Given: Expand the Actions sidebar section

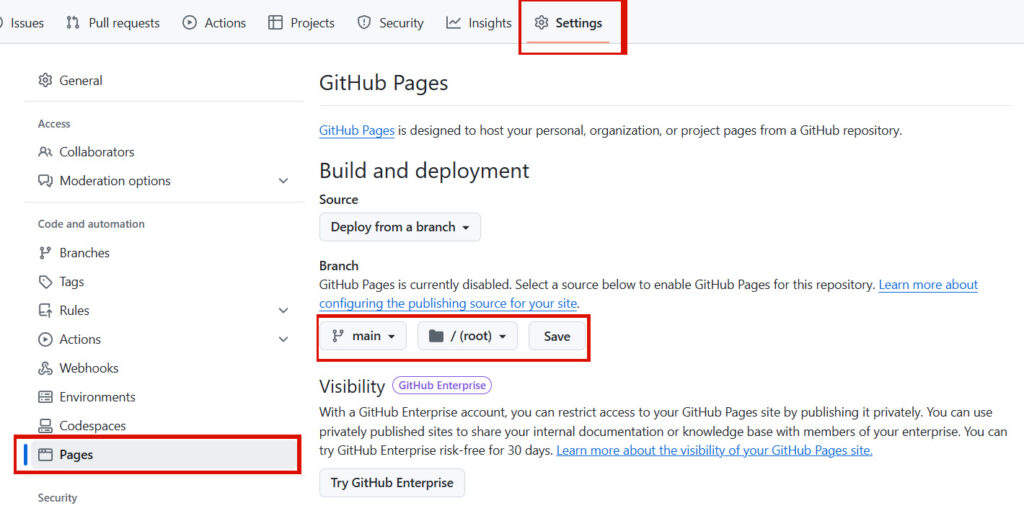Looking at the screenshot, I should (x=283, y=340).
